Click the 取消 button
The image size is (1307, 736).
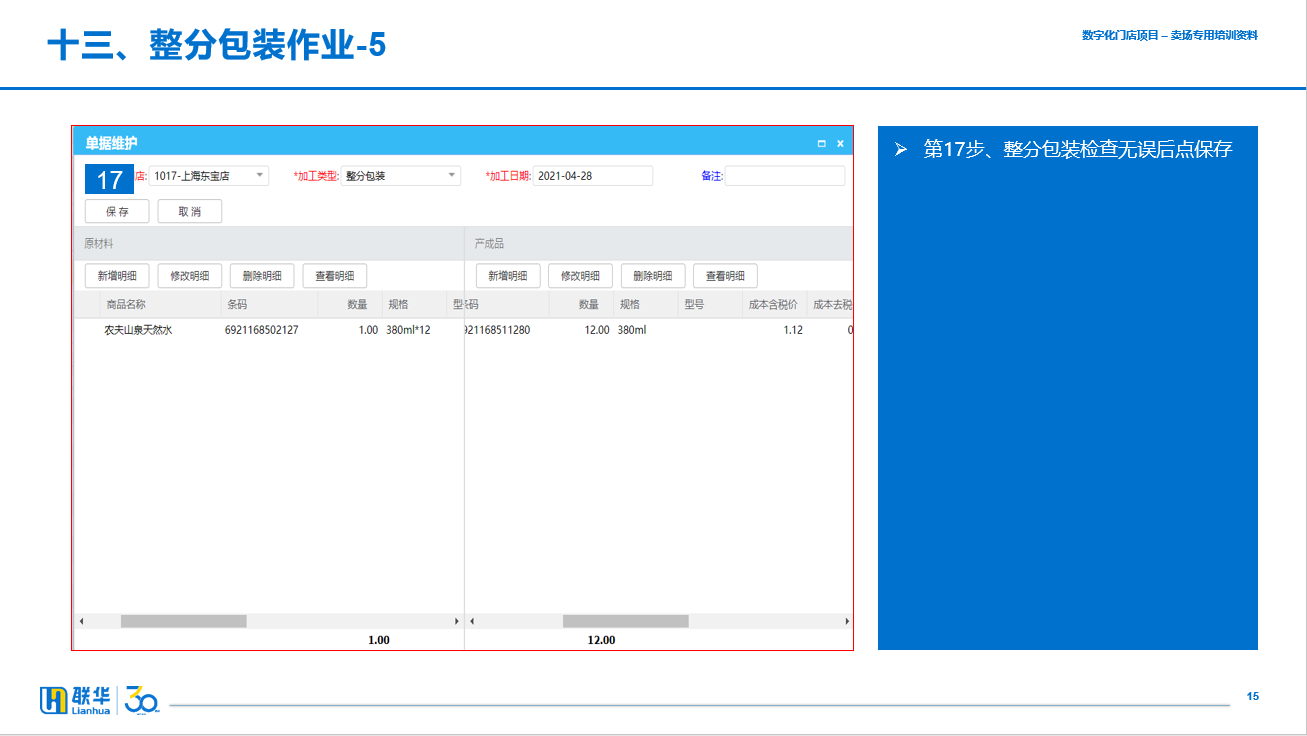190,211
